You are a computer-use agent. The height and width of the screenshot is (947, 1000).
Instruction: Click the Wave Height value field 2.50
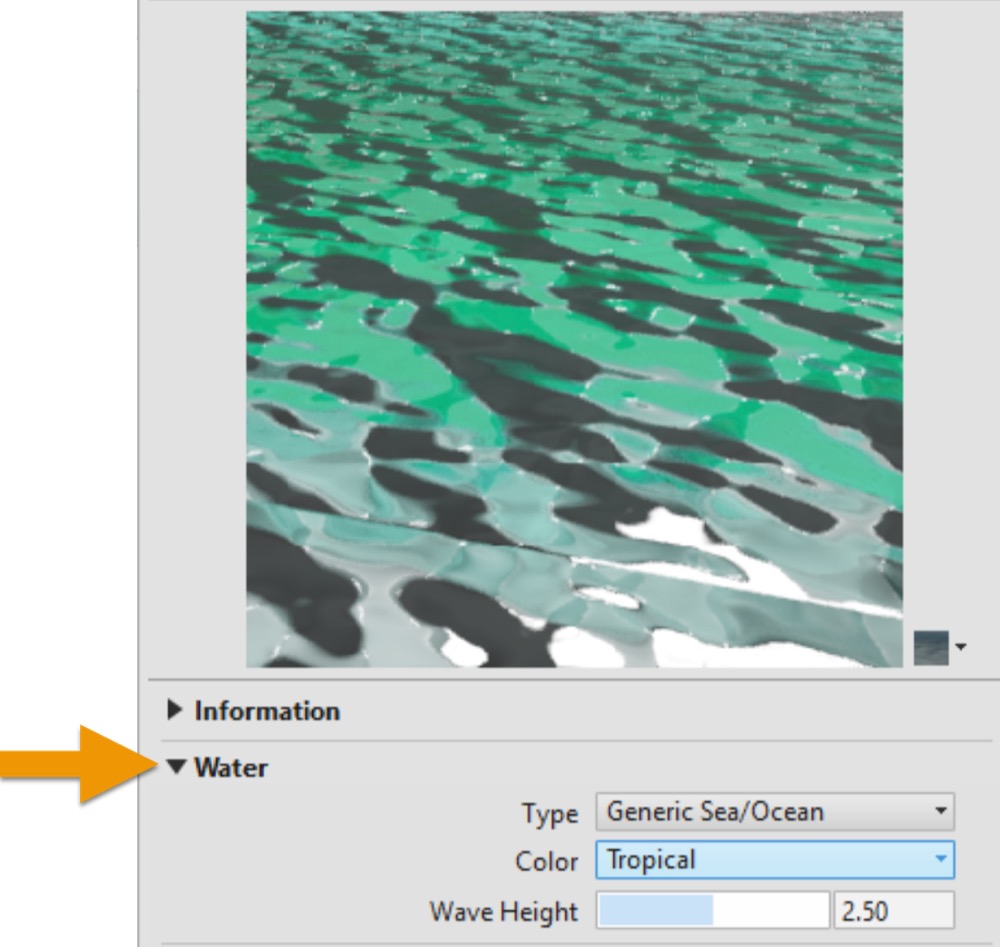[x=892, y=911]
